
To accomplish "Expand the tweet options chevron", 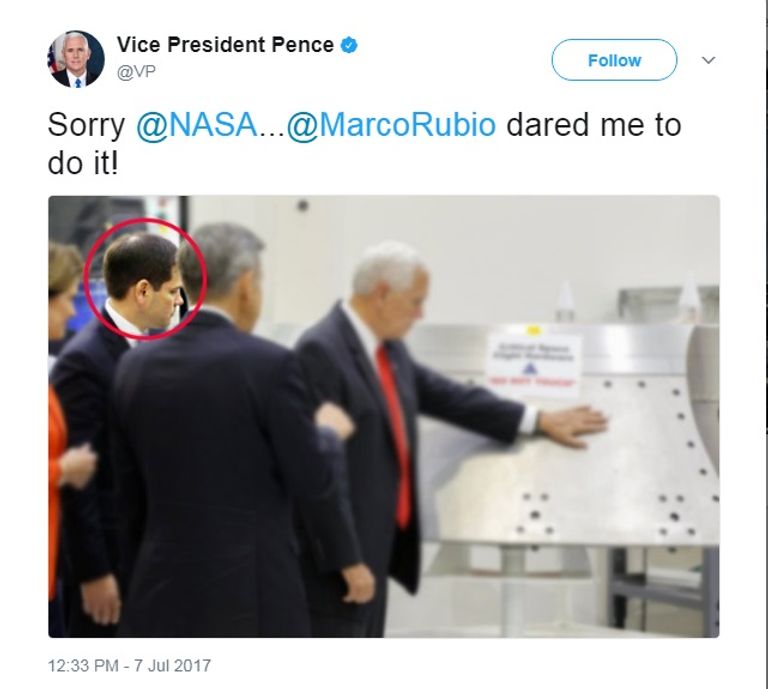I will (x=708, y=60).
